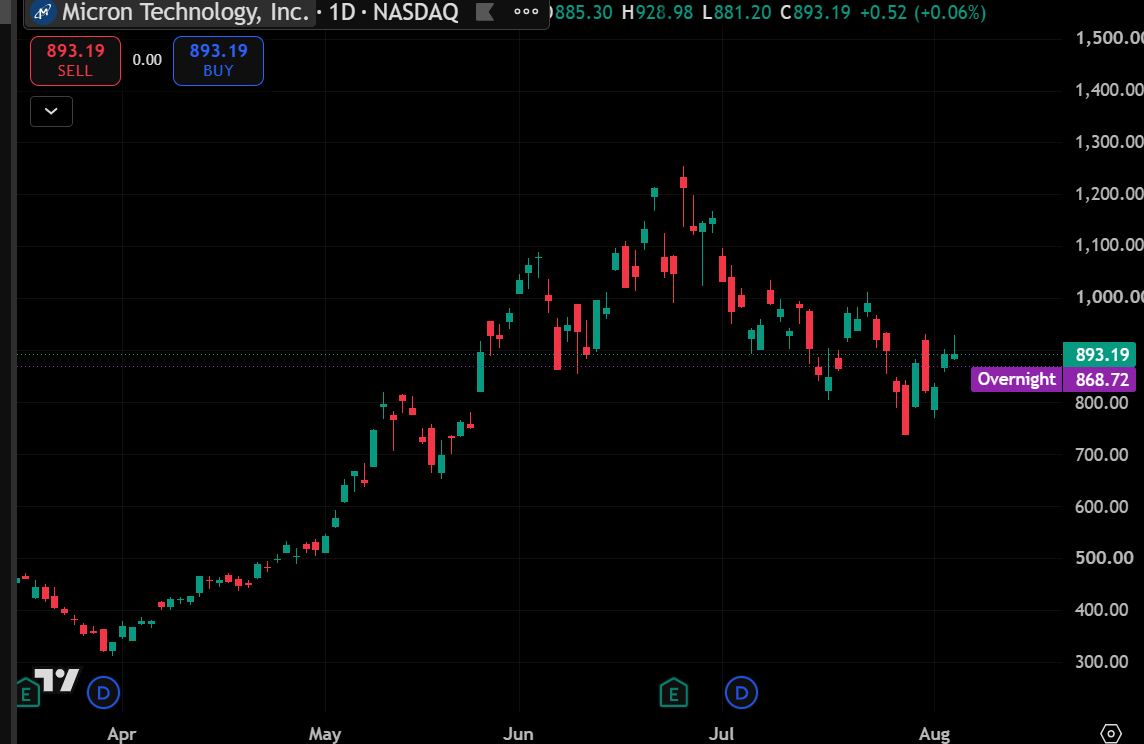Viewport: 1144px width, 744px height.
Task: Click the 300.00 price axis label
Action: click(1102, 662)
